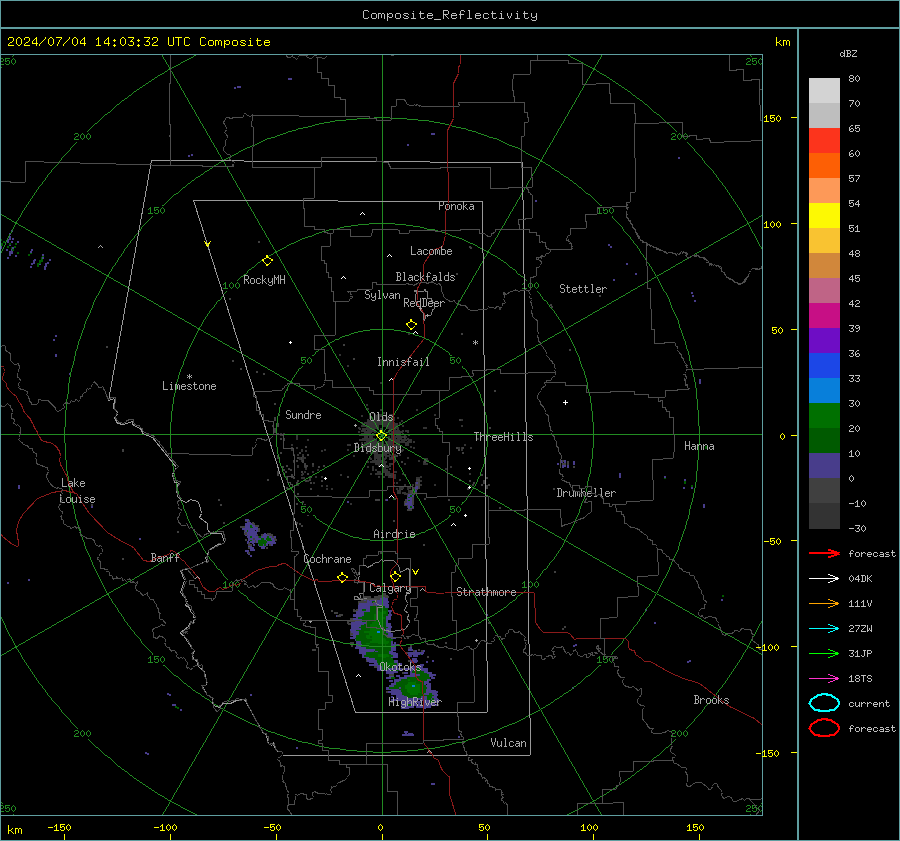Pick the dark orange 57-60 dBZ swatch

pyautogui.click(x=824, y=166)
